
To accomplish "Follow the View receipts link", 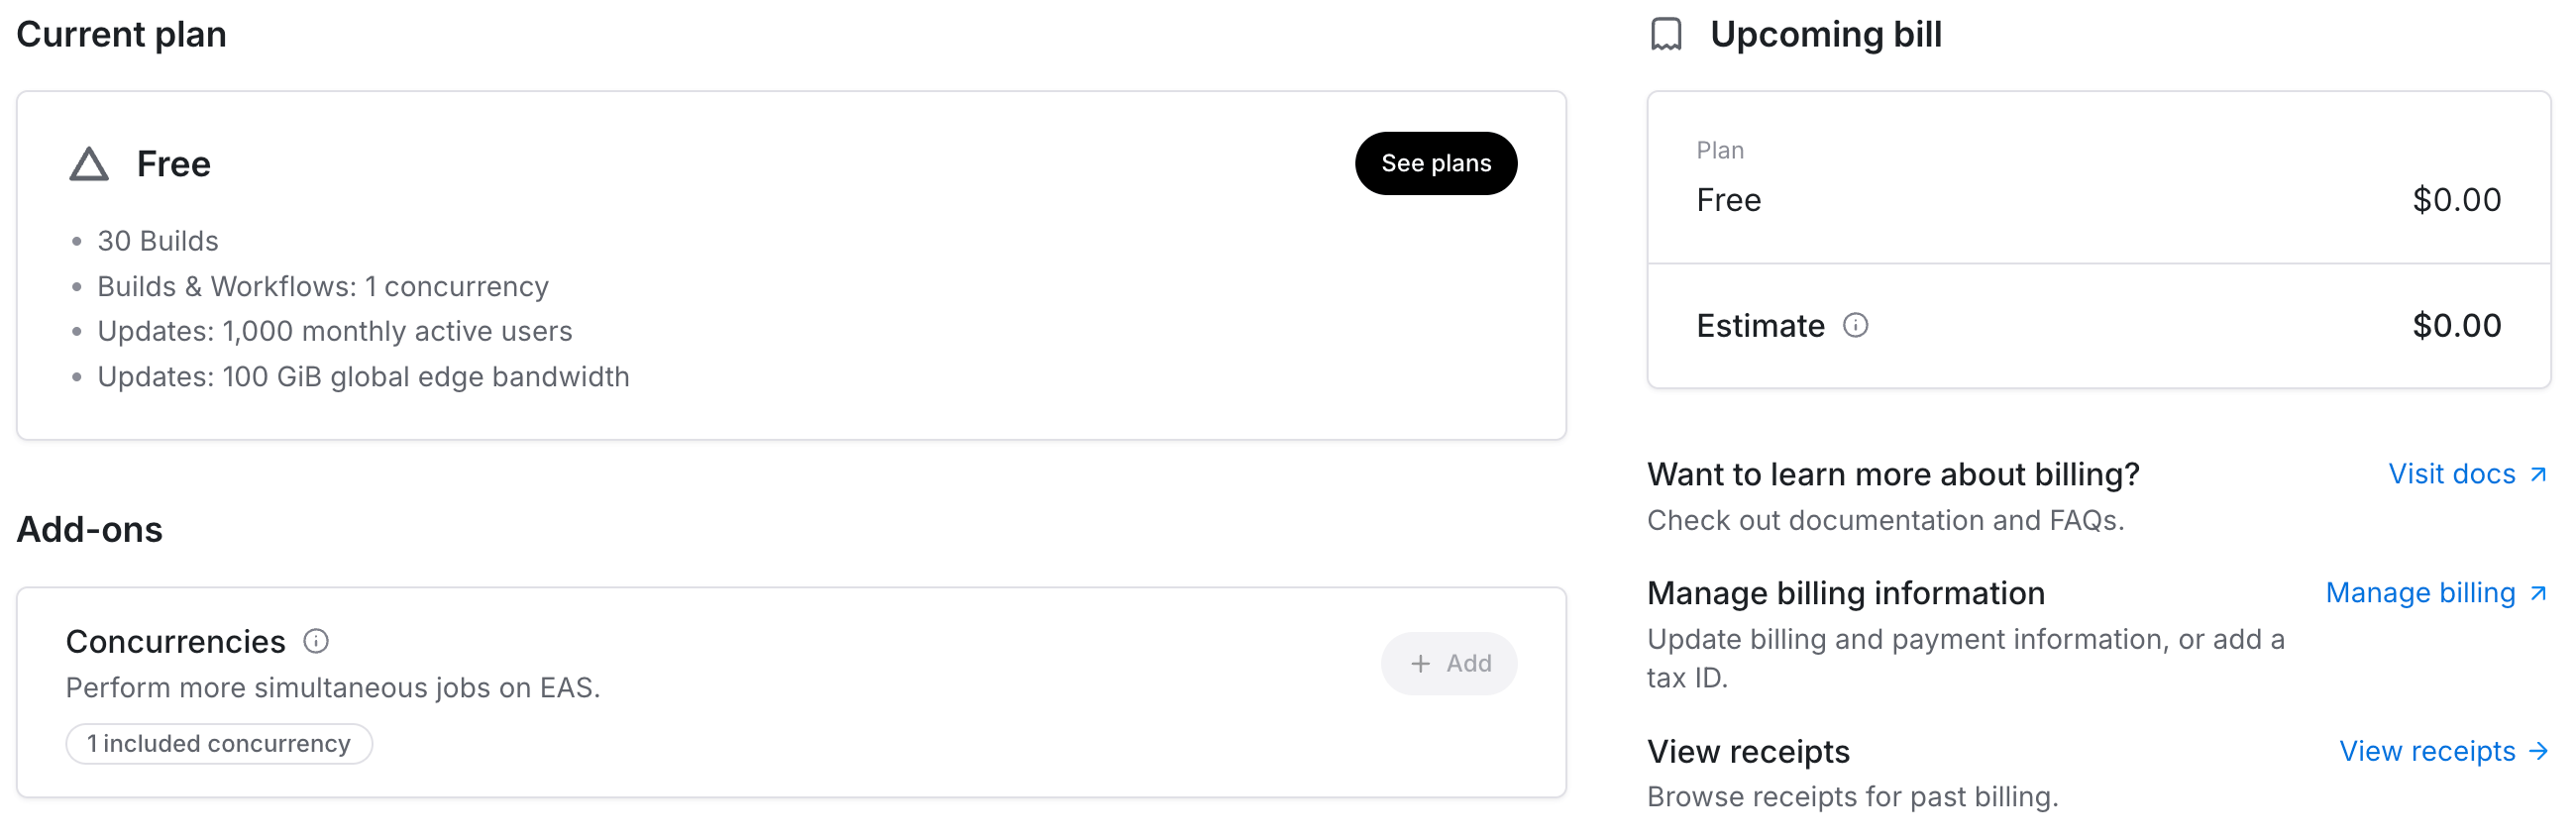I will click(2427, 751).
